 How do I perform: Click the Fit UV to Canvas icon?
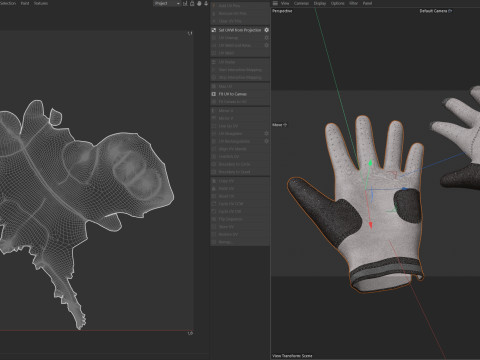[x=214, y=94]
